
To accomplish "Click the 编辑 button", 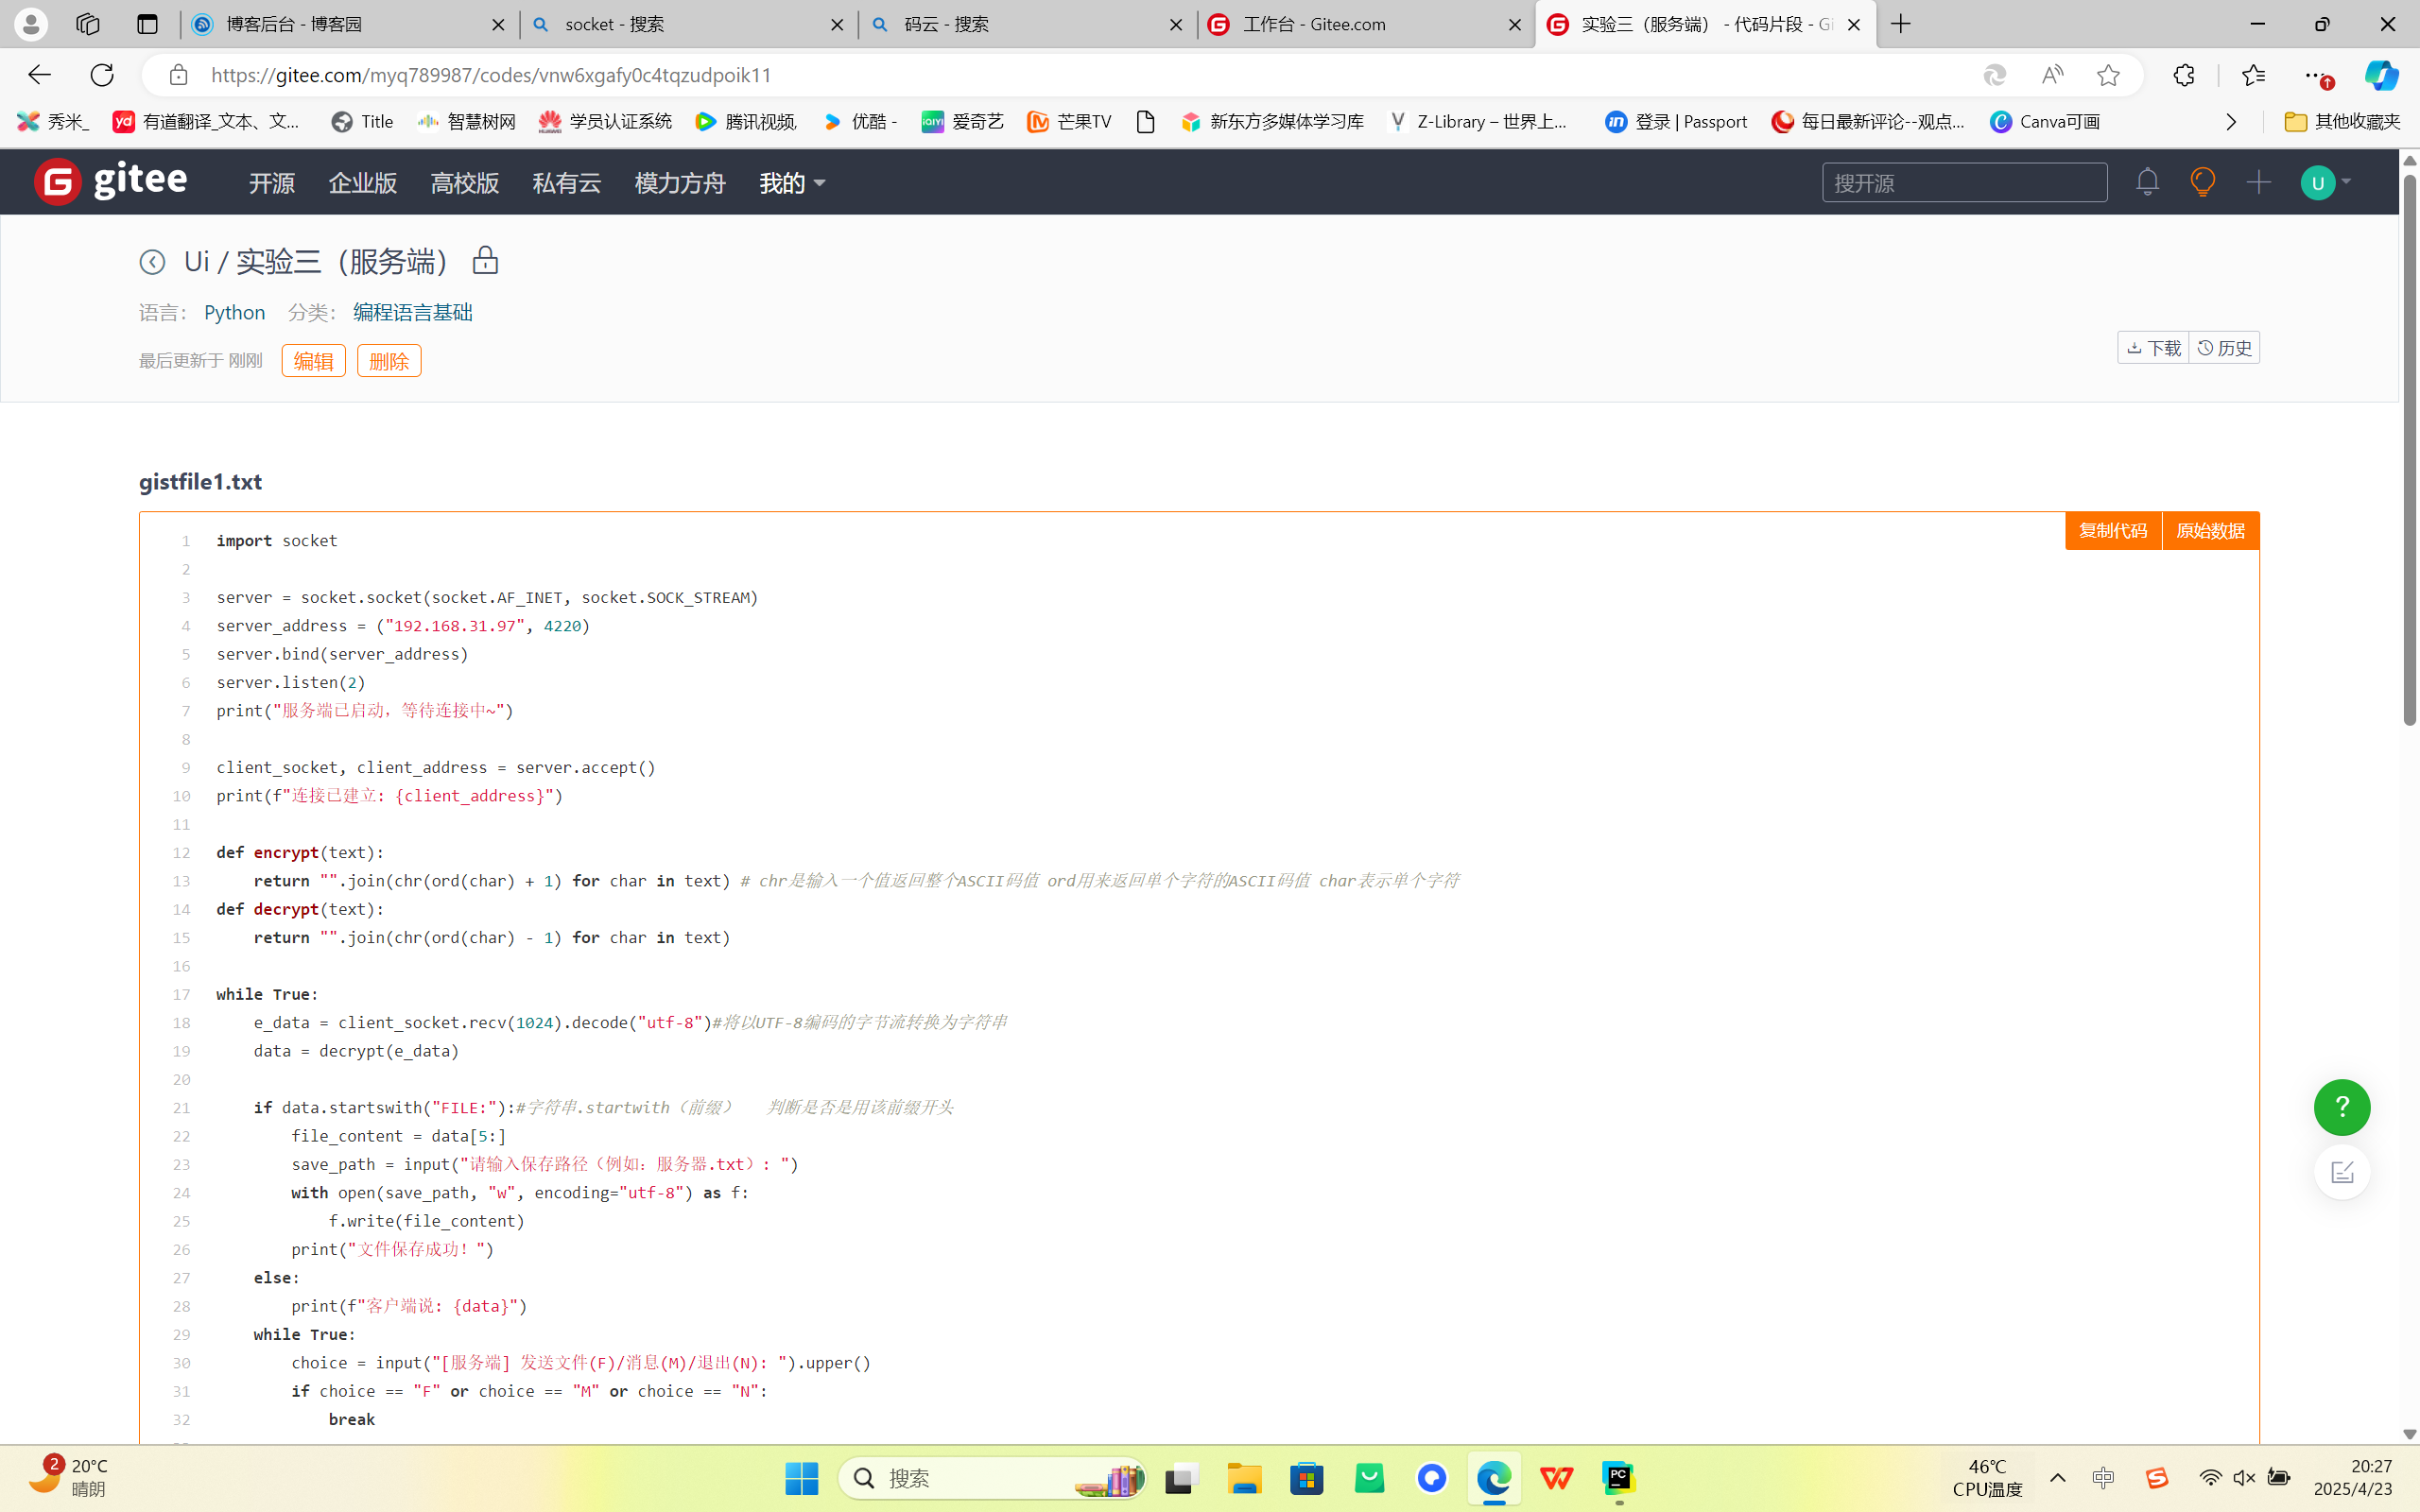I will click(x=313, y=361).
